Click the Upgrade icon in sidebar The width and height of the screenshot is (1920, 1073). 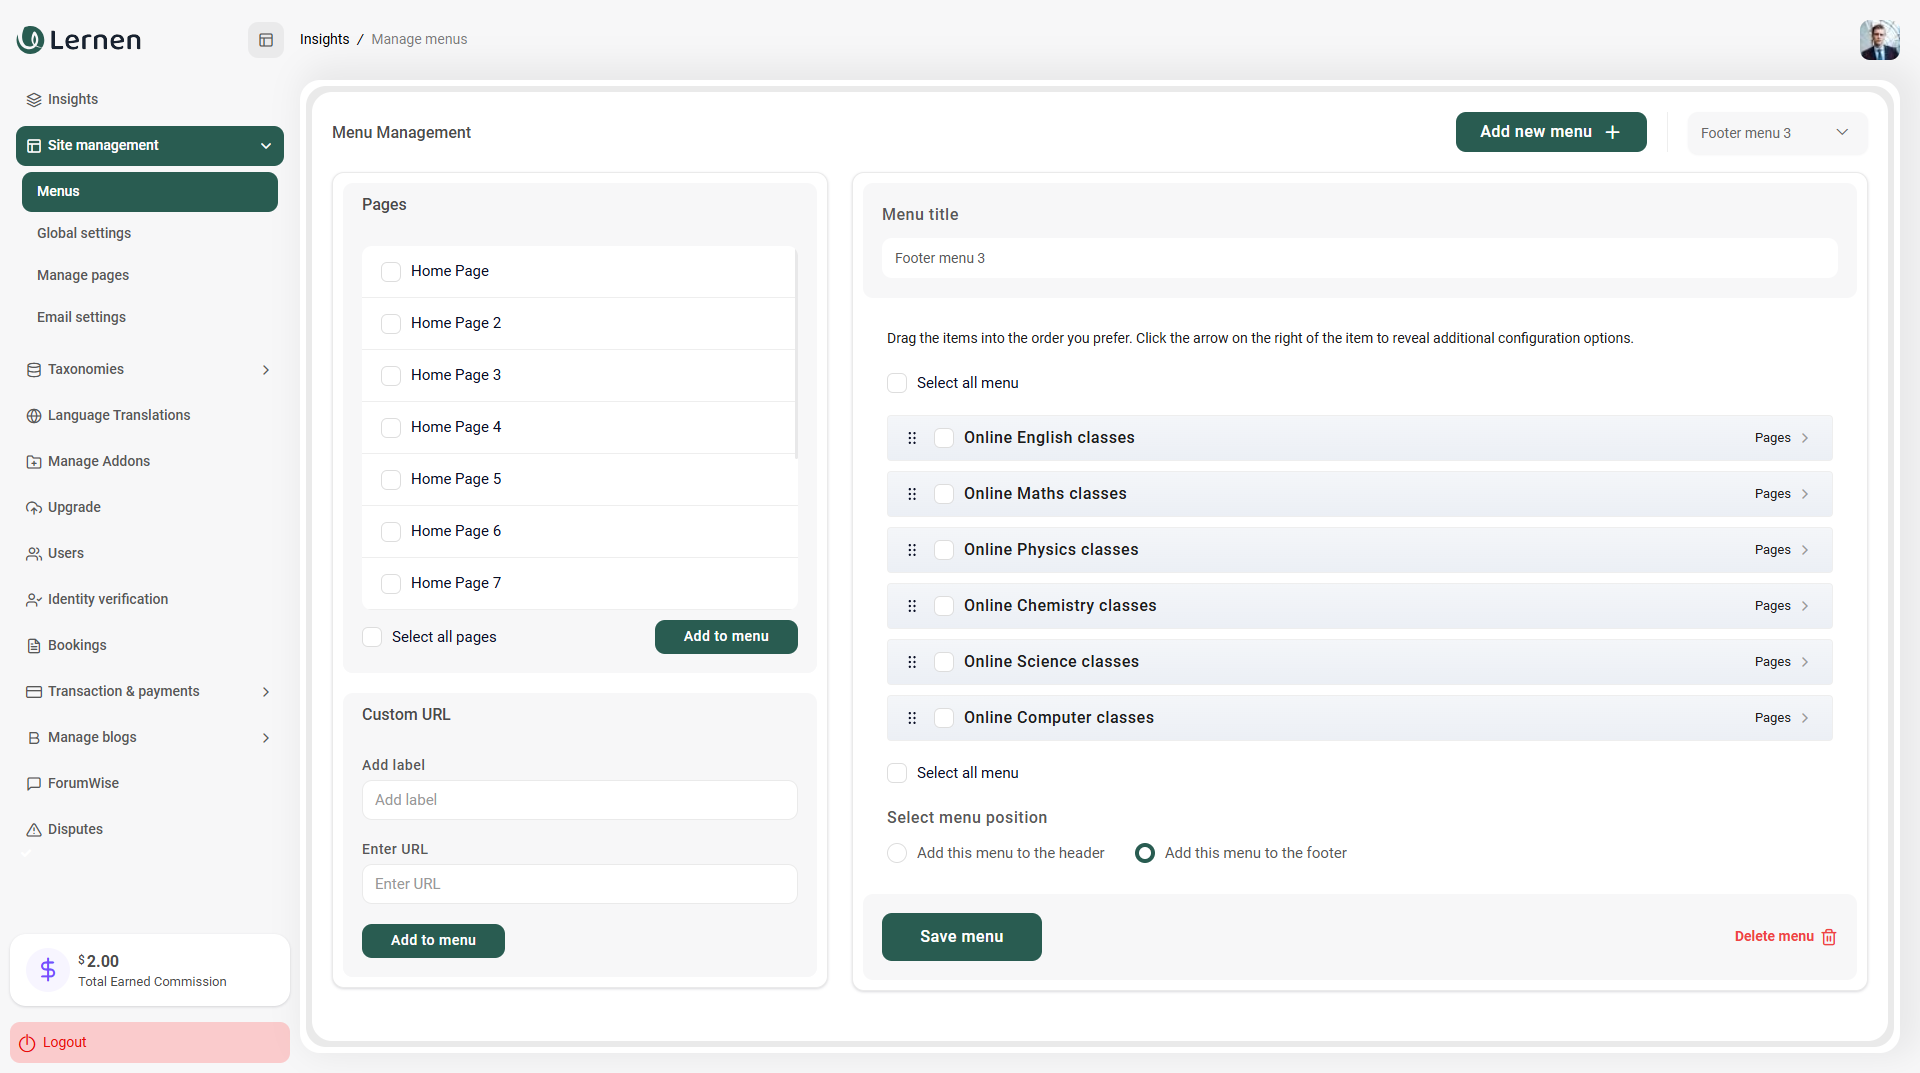pyautogui.click(x=33, y=507)
